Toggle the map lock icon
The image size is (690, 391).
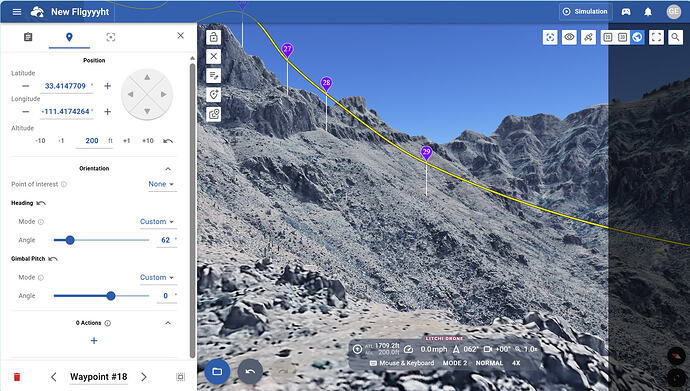[213, 37]
